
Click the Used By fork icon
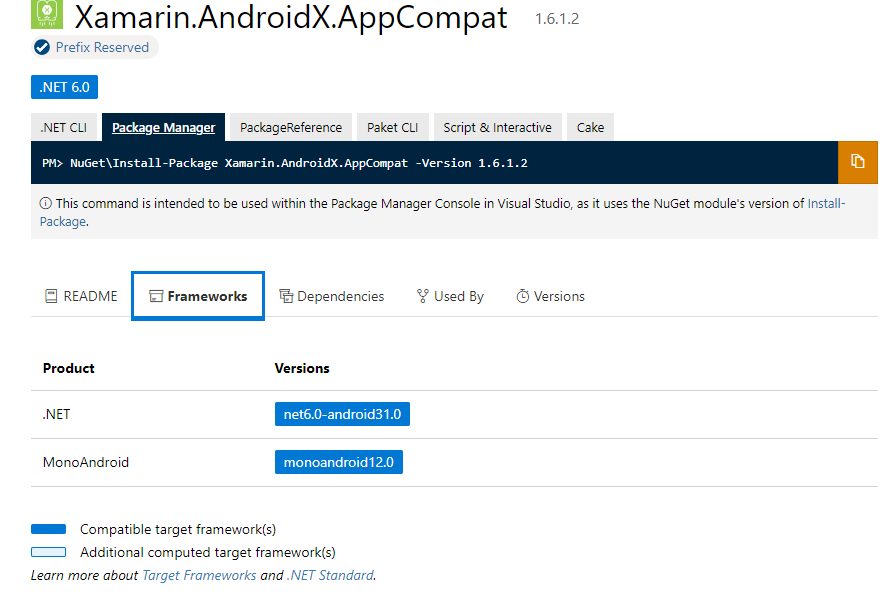[421, 296]
